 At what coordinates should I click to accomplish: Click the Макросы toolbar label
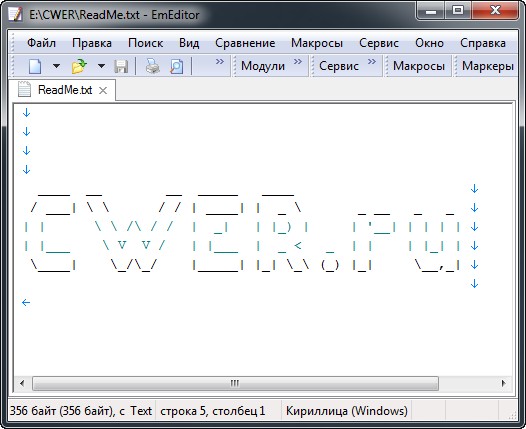(419, 66)
